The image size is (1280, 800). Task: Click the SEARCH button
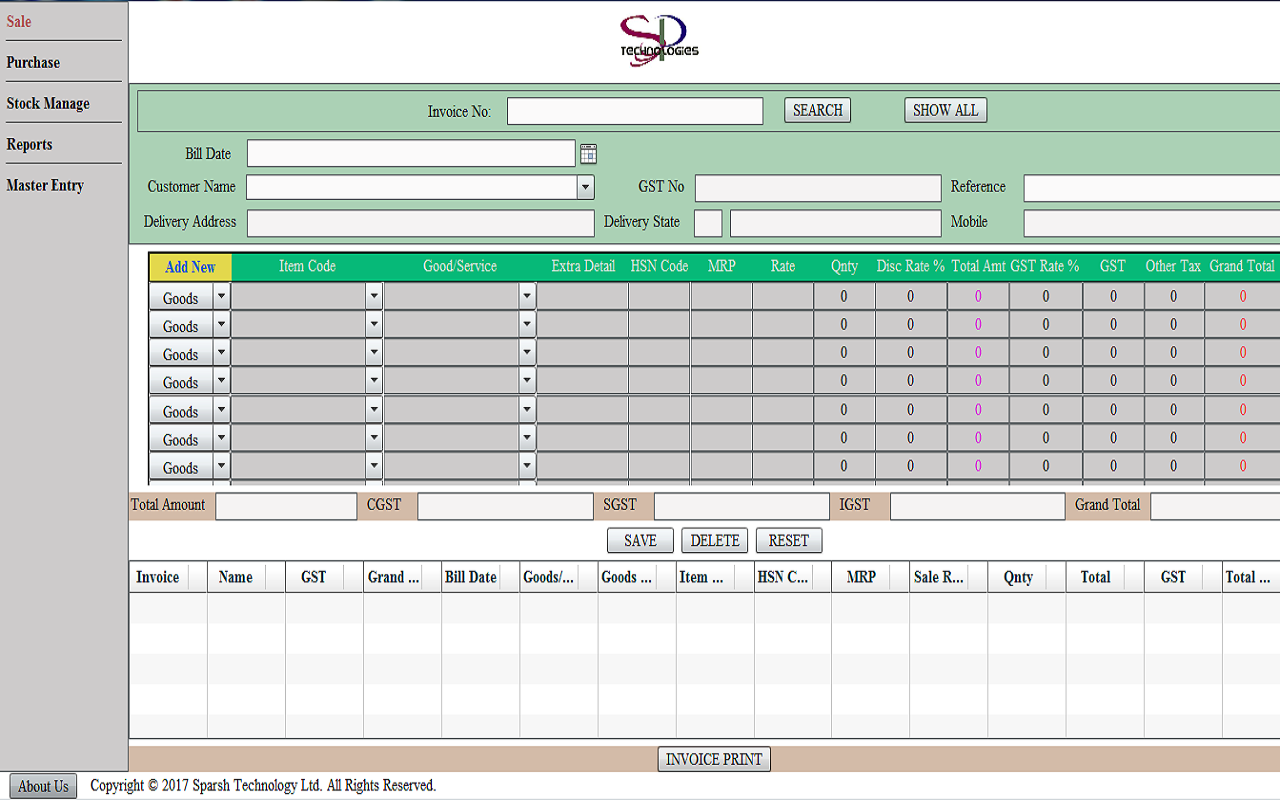pyautogui.click(x=817, y=110)
